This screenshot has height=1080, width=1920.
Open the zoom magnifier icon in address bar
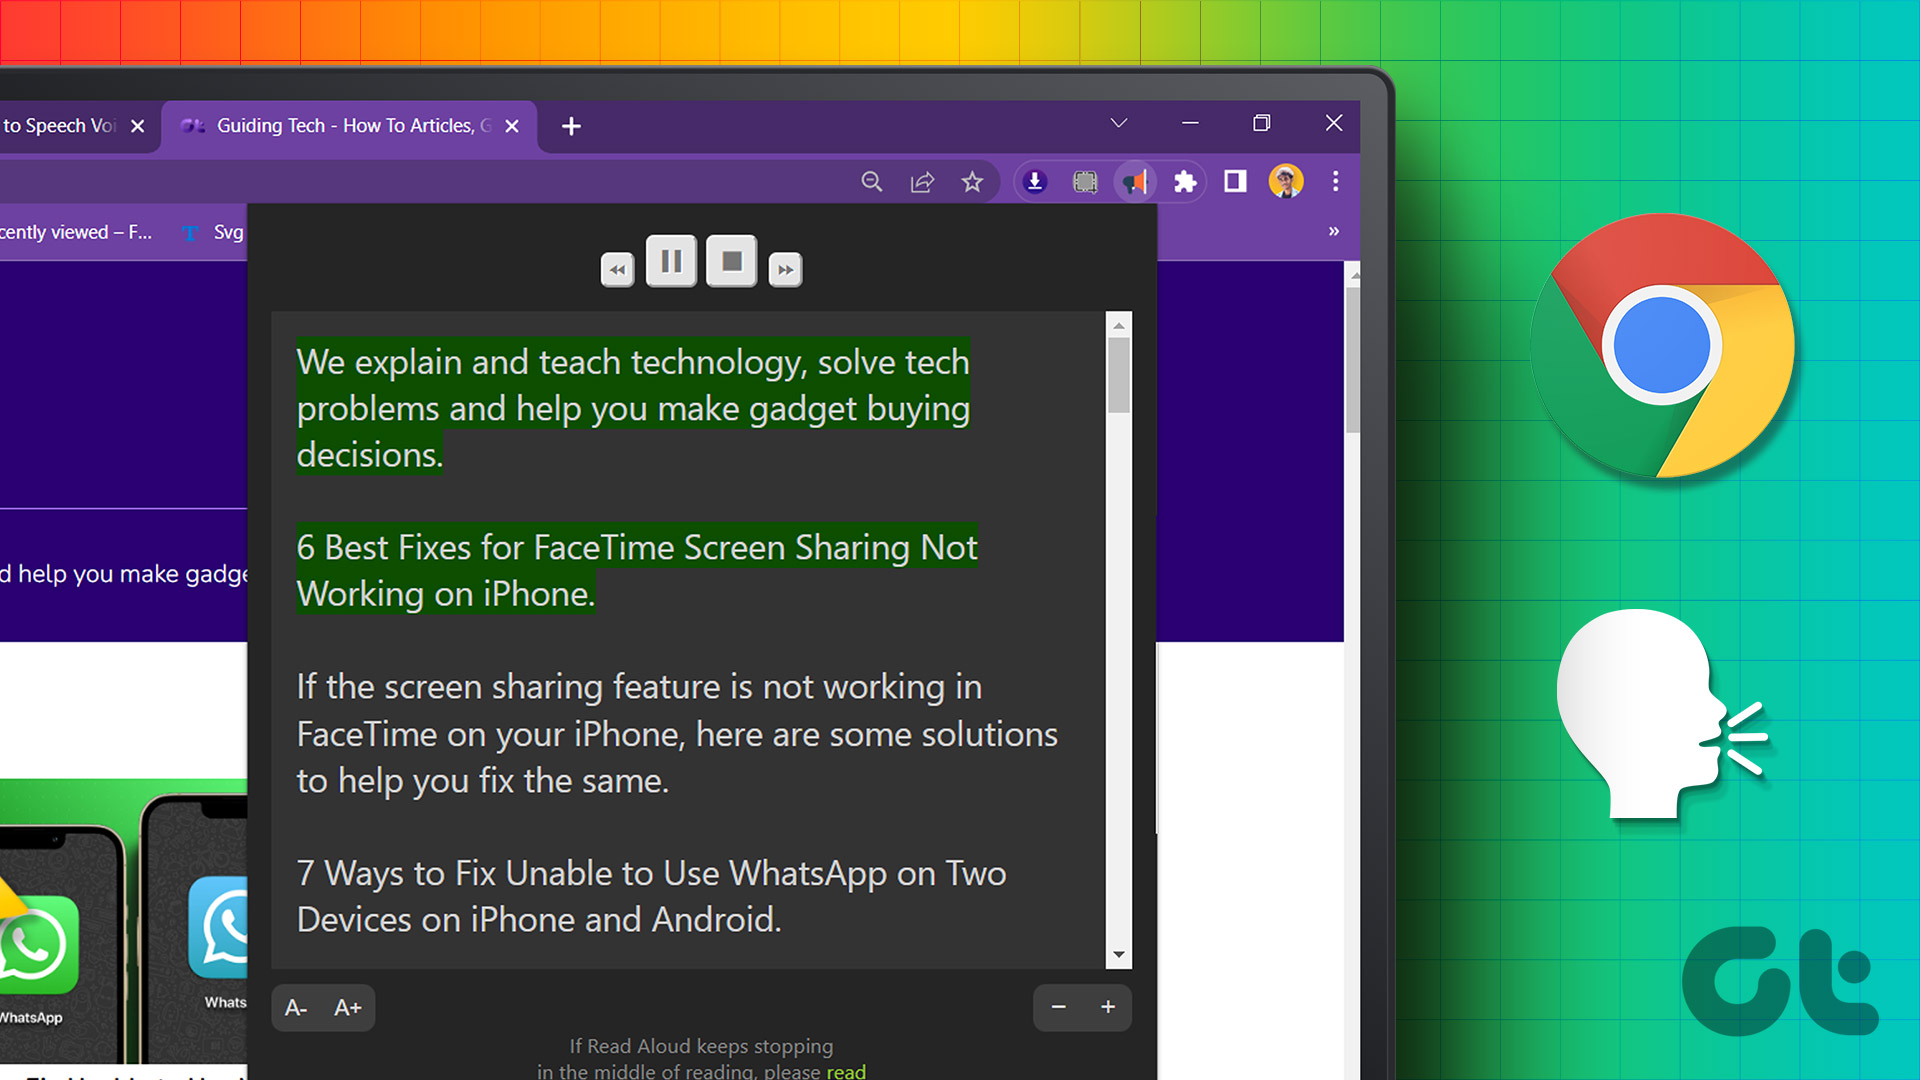872,182
